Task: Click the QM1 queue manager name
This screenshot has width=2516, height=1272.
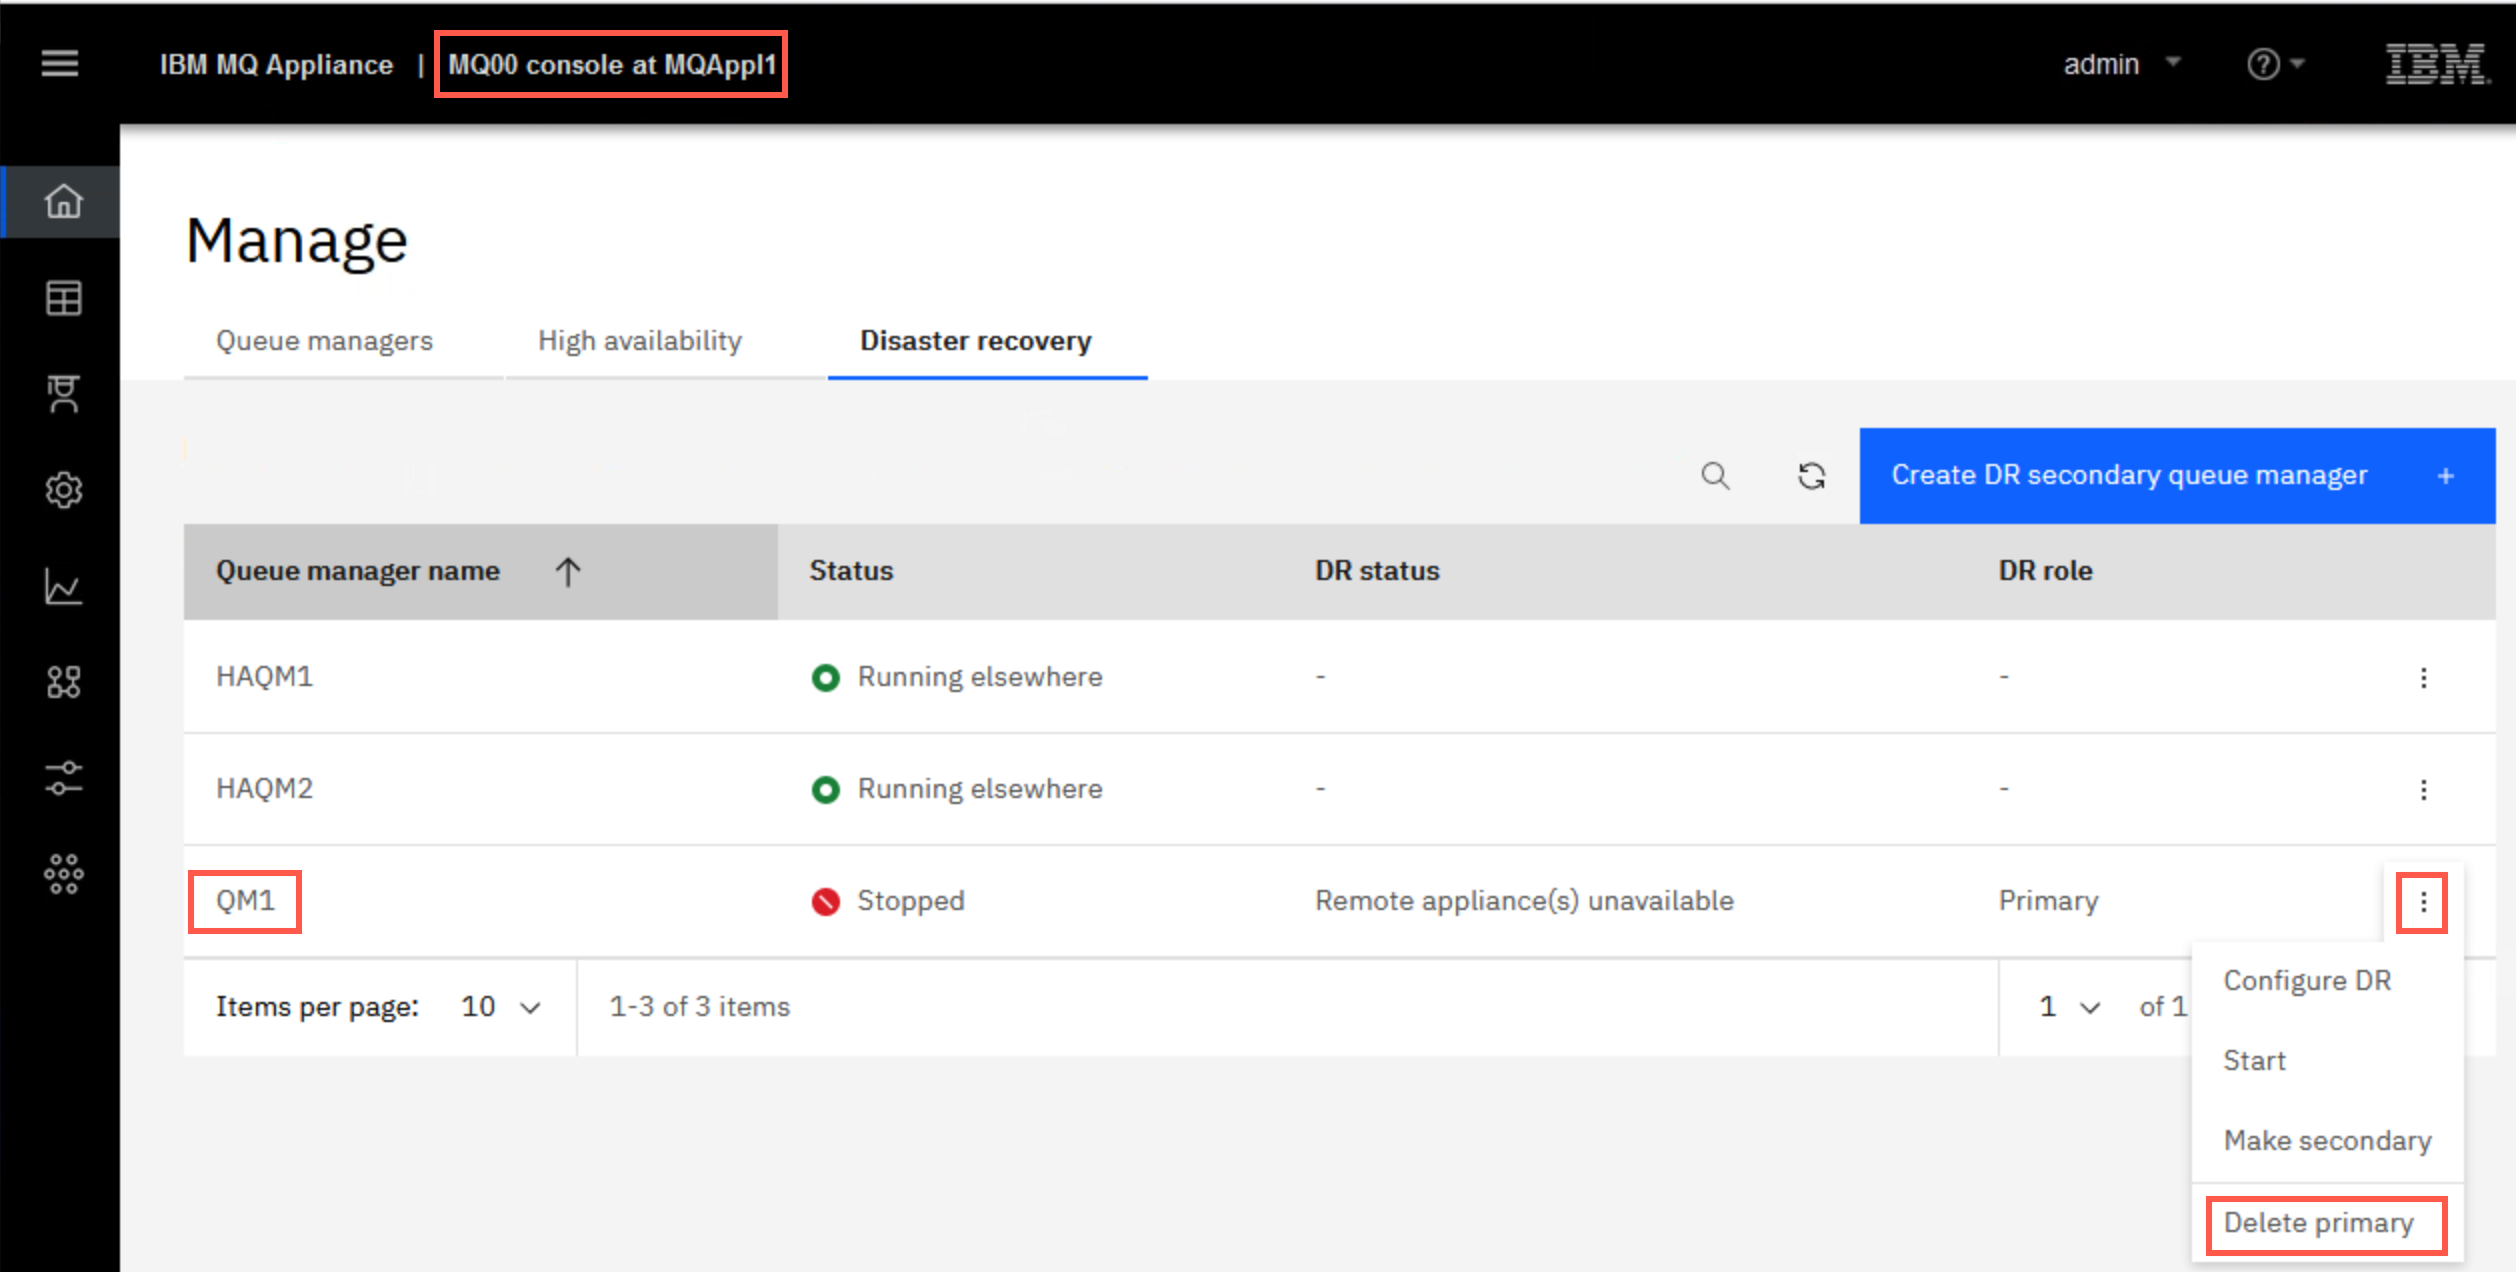Action: point(245,901)
